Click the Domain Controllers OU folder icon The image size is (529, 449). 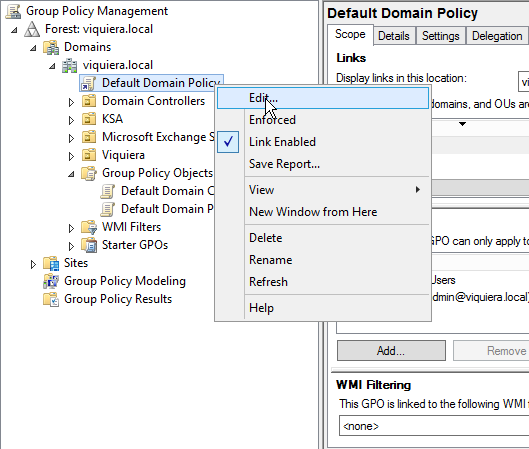pyautogui.click(x=89, y=101)
